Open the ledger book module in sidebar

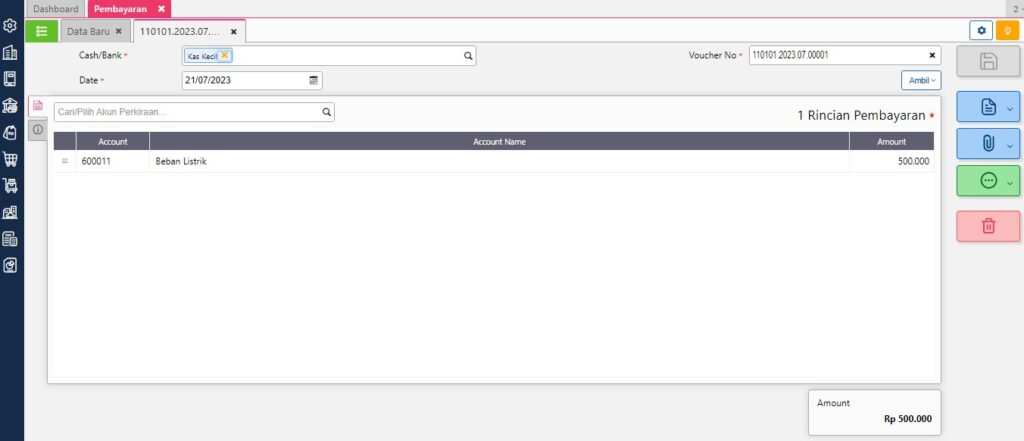(x=10, y=79)
